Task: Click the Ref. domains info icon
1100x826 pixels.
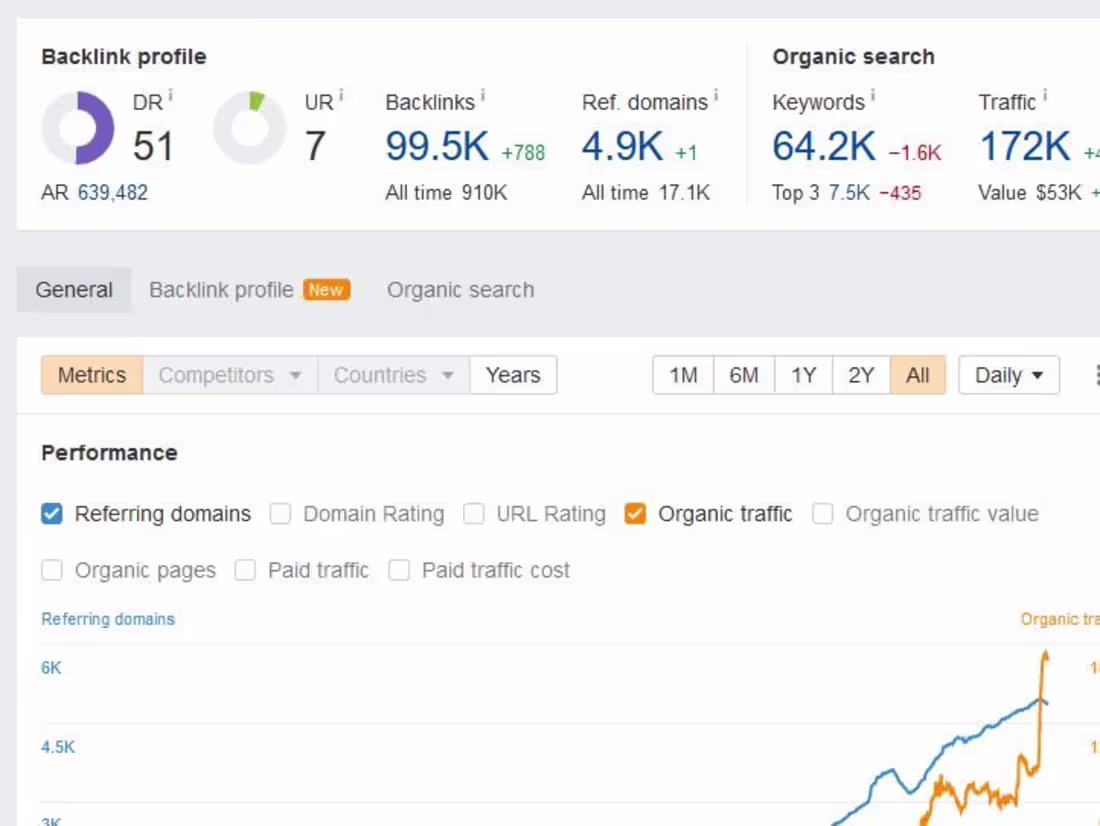Action: [x=716, y=94]
